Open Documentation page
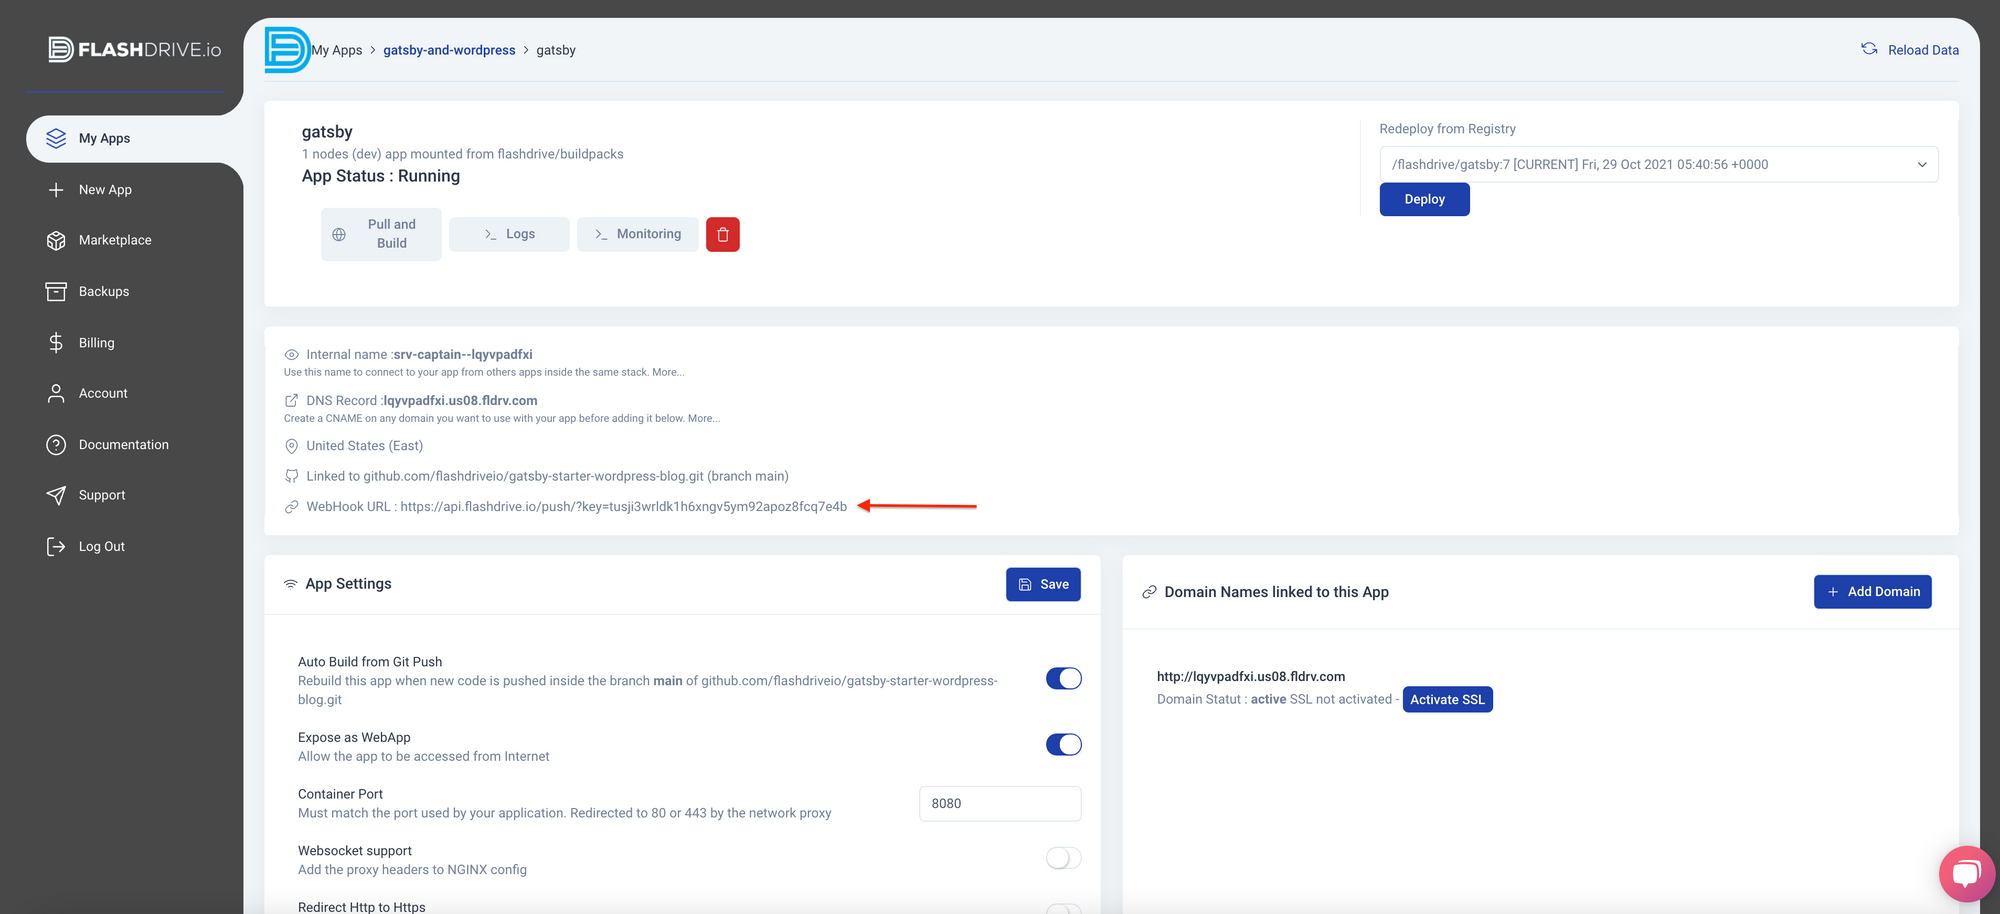Screen dimensions: 2000x914 pyautogui.click(x=124, y=445)
